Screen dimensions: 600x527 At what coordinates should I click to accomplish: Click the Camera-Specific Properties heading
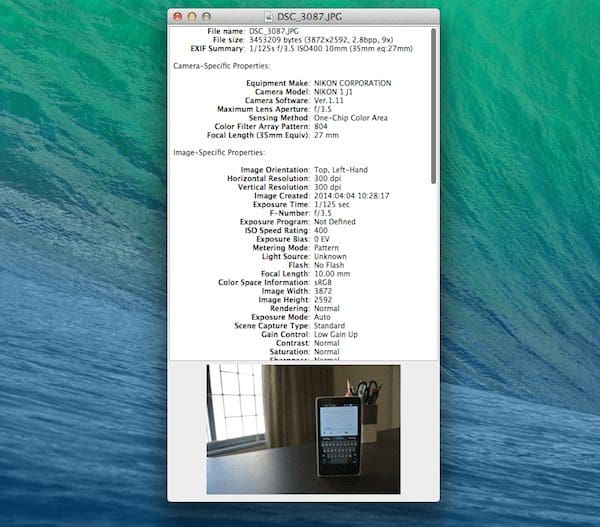coord(222,66)
